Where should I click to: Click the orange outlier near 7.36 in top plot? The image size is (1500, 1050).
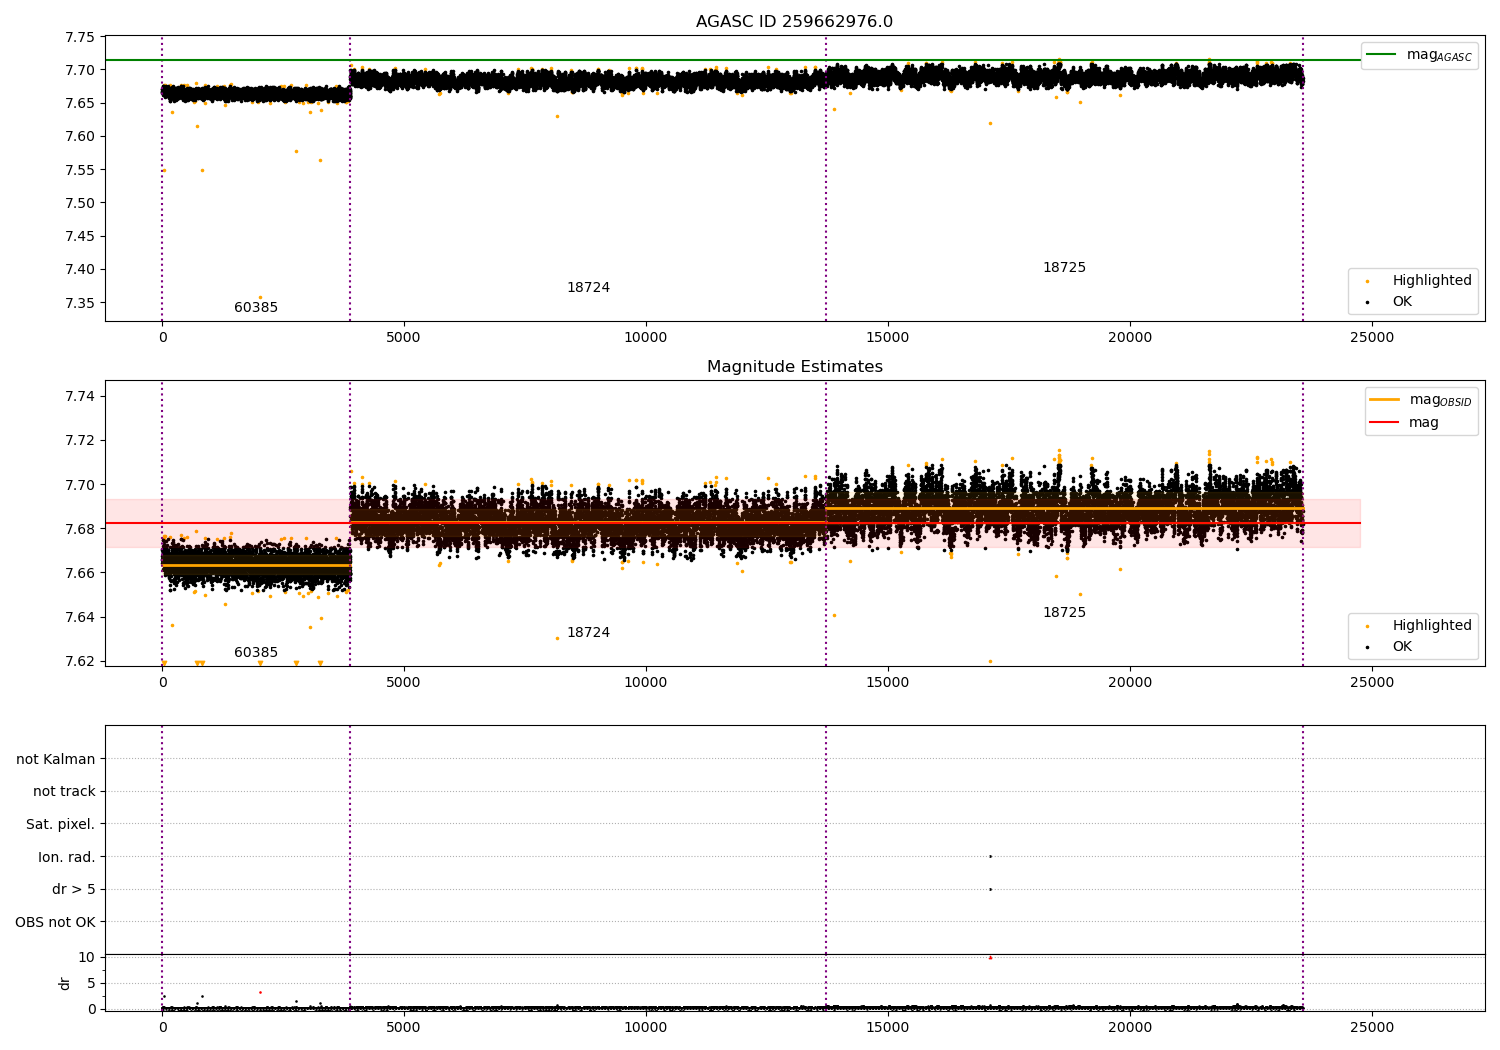pos(260,297)
